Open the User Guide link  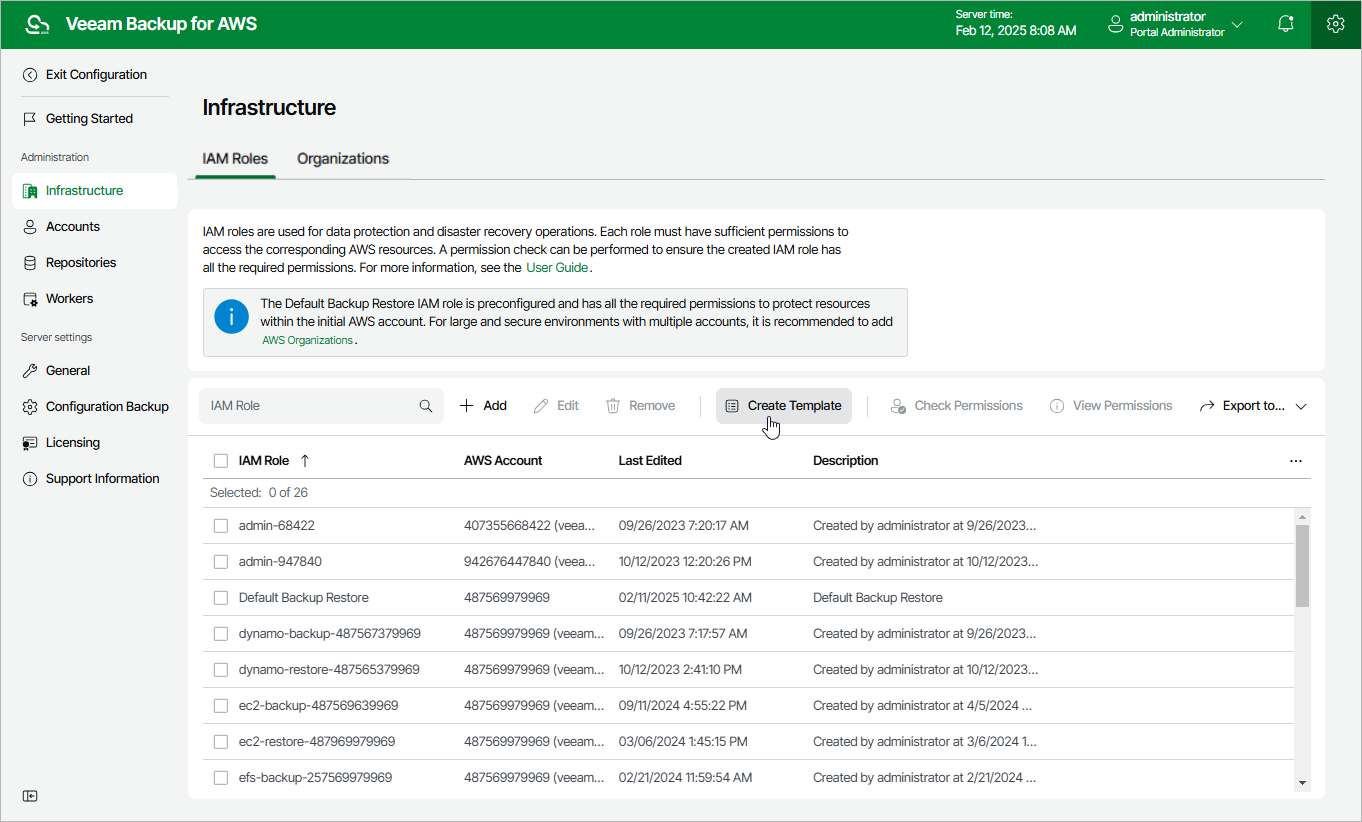(557, 268)
